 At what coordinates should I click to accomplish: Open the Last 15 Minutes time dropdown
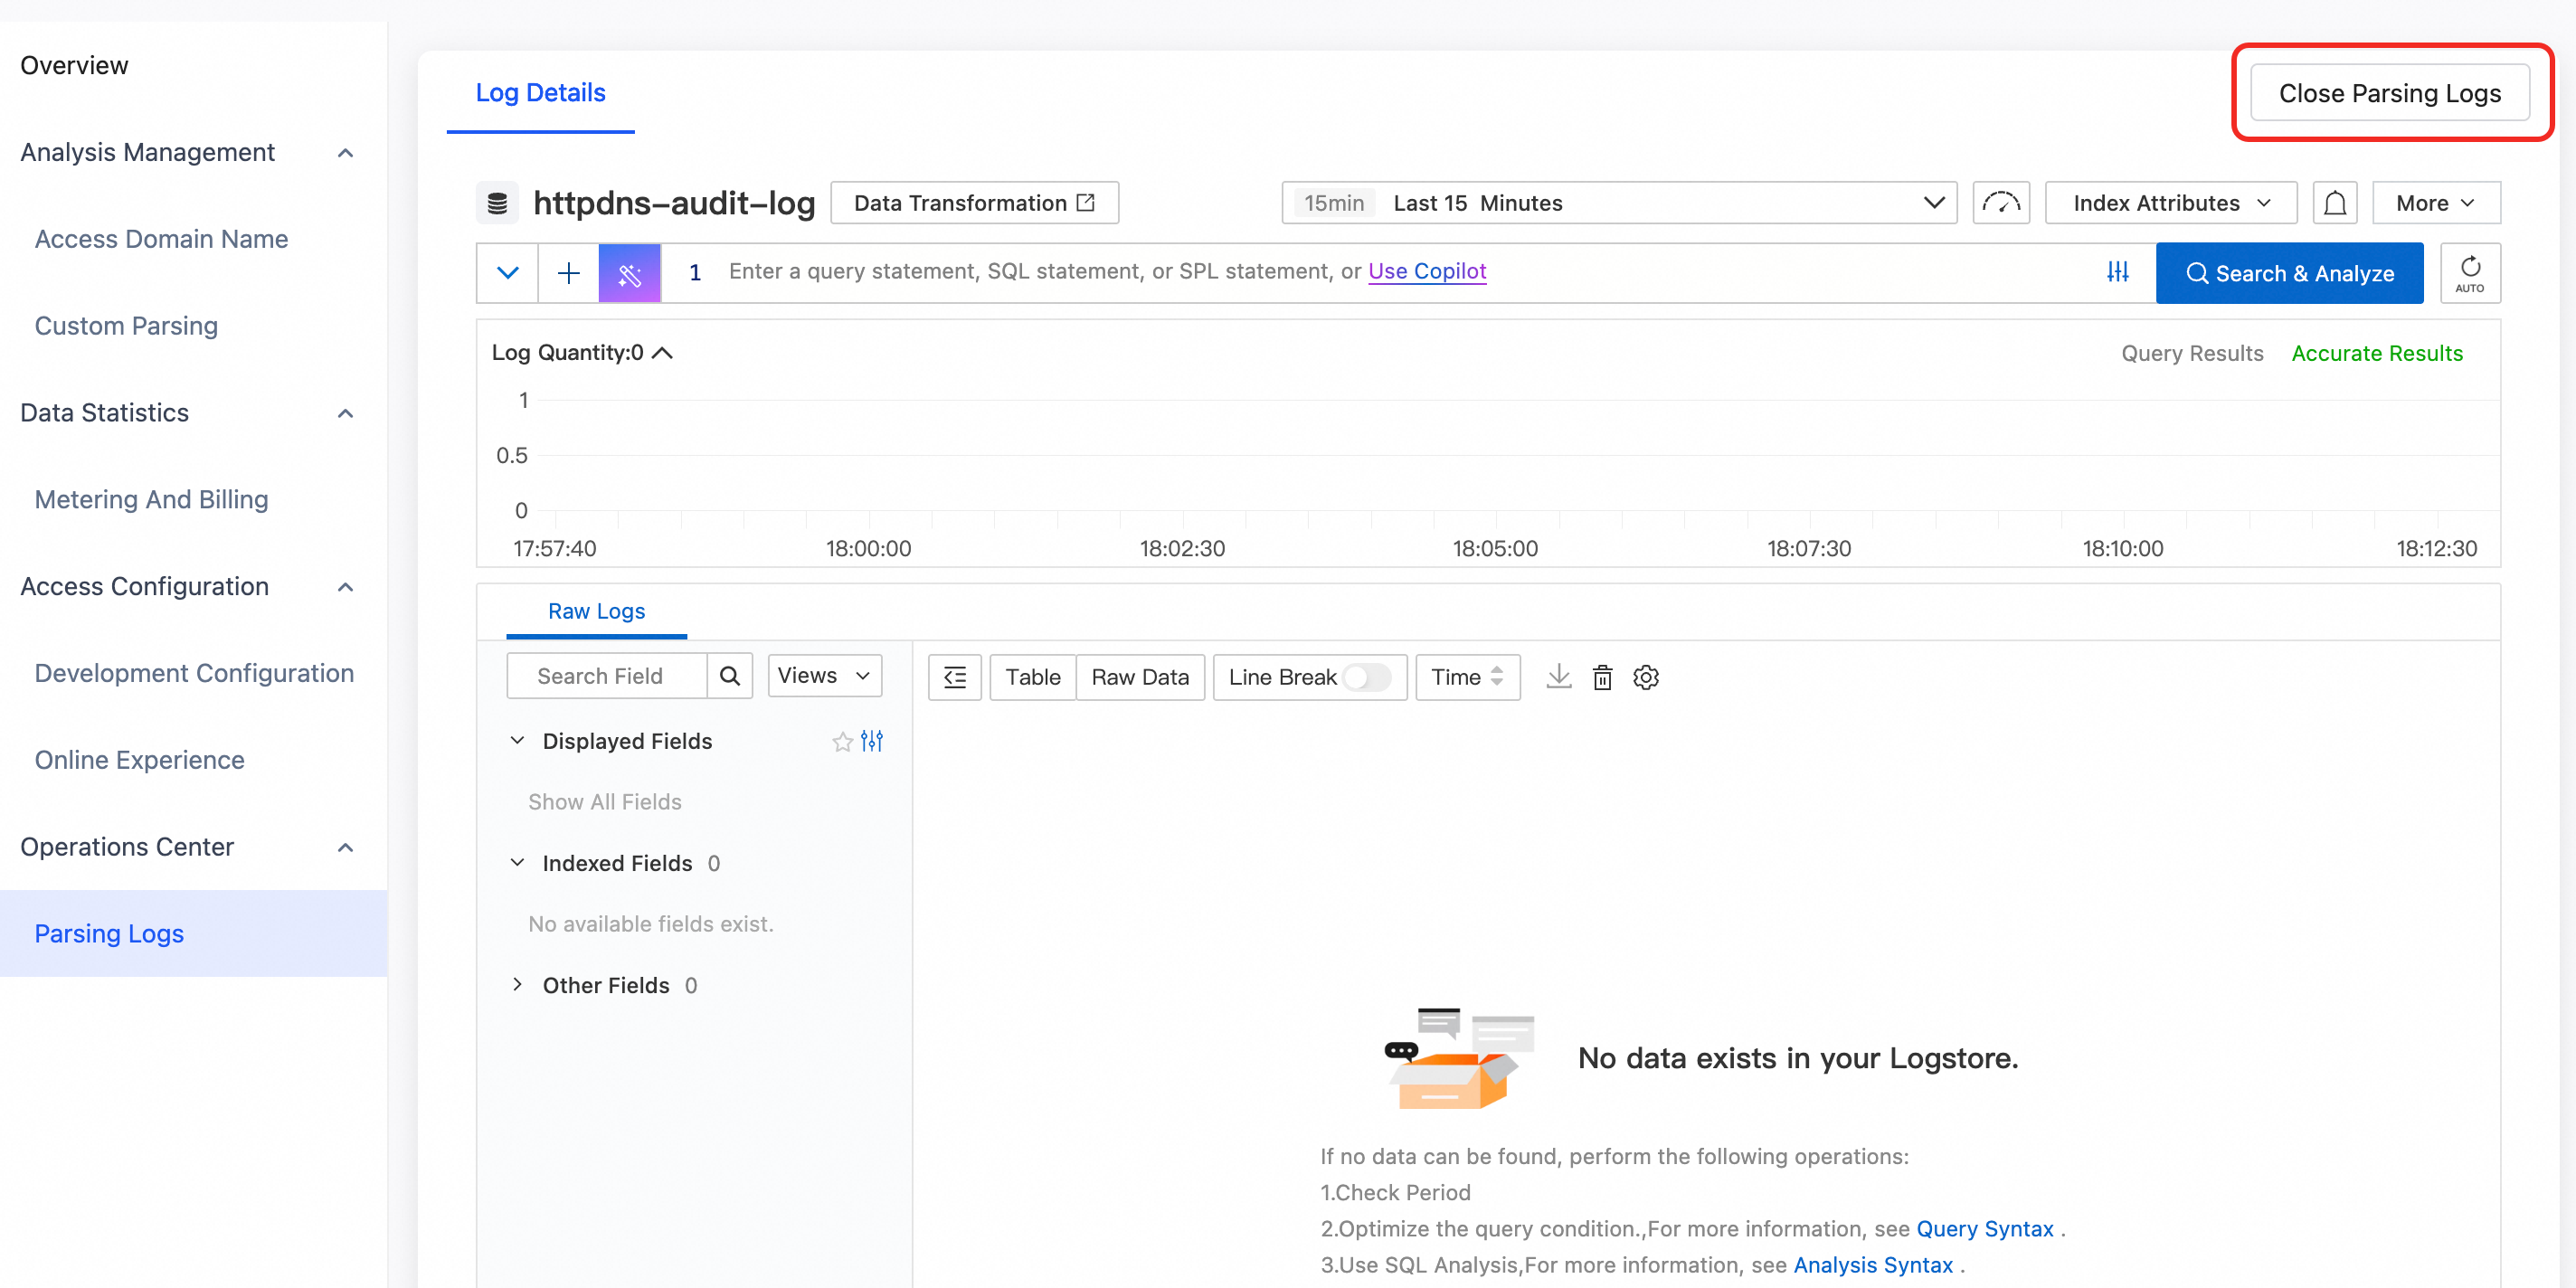(1619, 203)
